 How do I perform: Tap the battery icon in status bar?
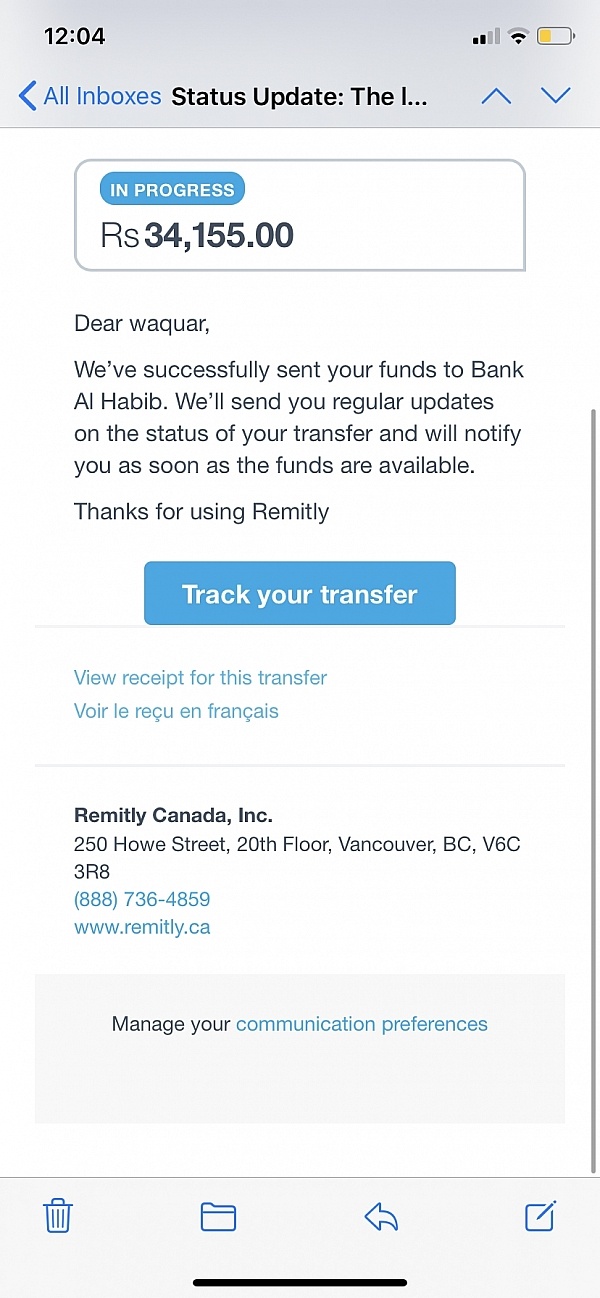[x=555, y=37]
